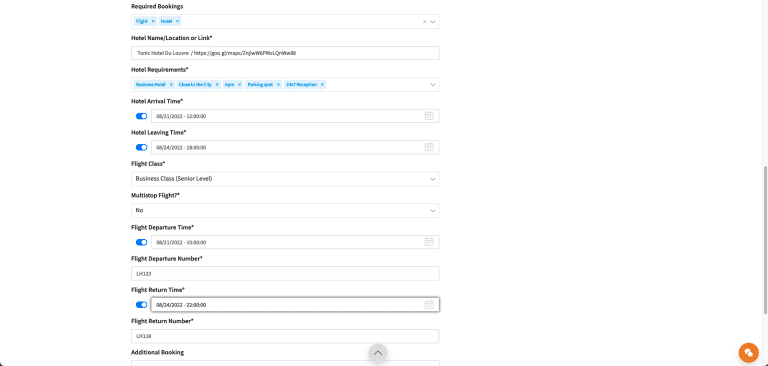Toggle the Hotel Leaving Time switch

coord(142,147)
